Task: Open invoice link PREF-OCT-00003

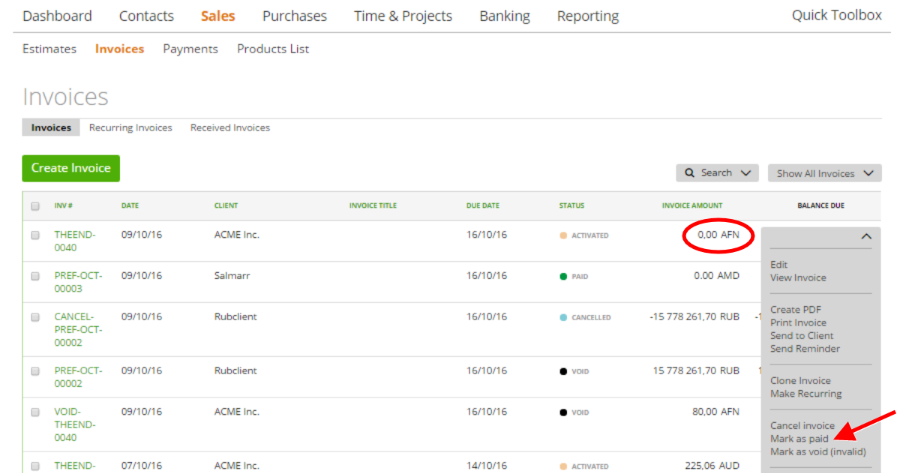Action: click(78, 282)
